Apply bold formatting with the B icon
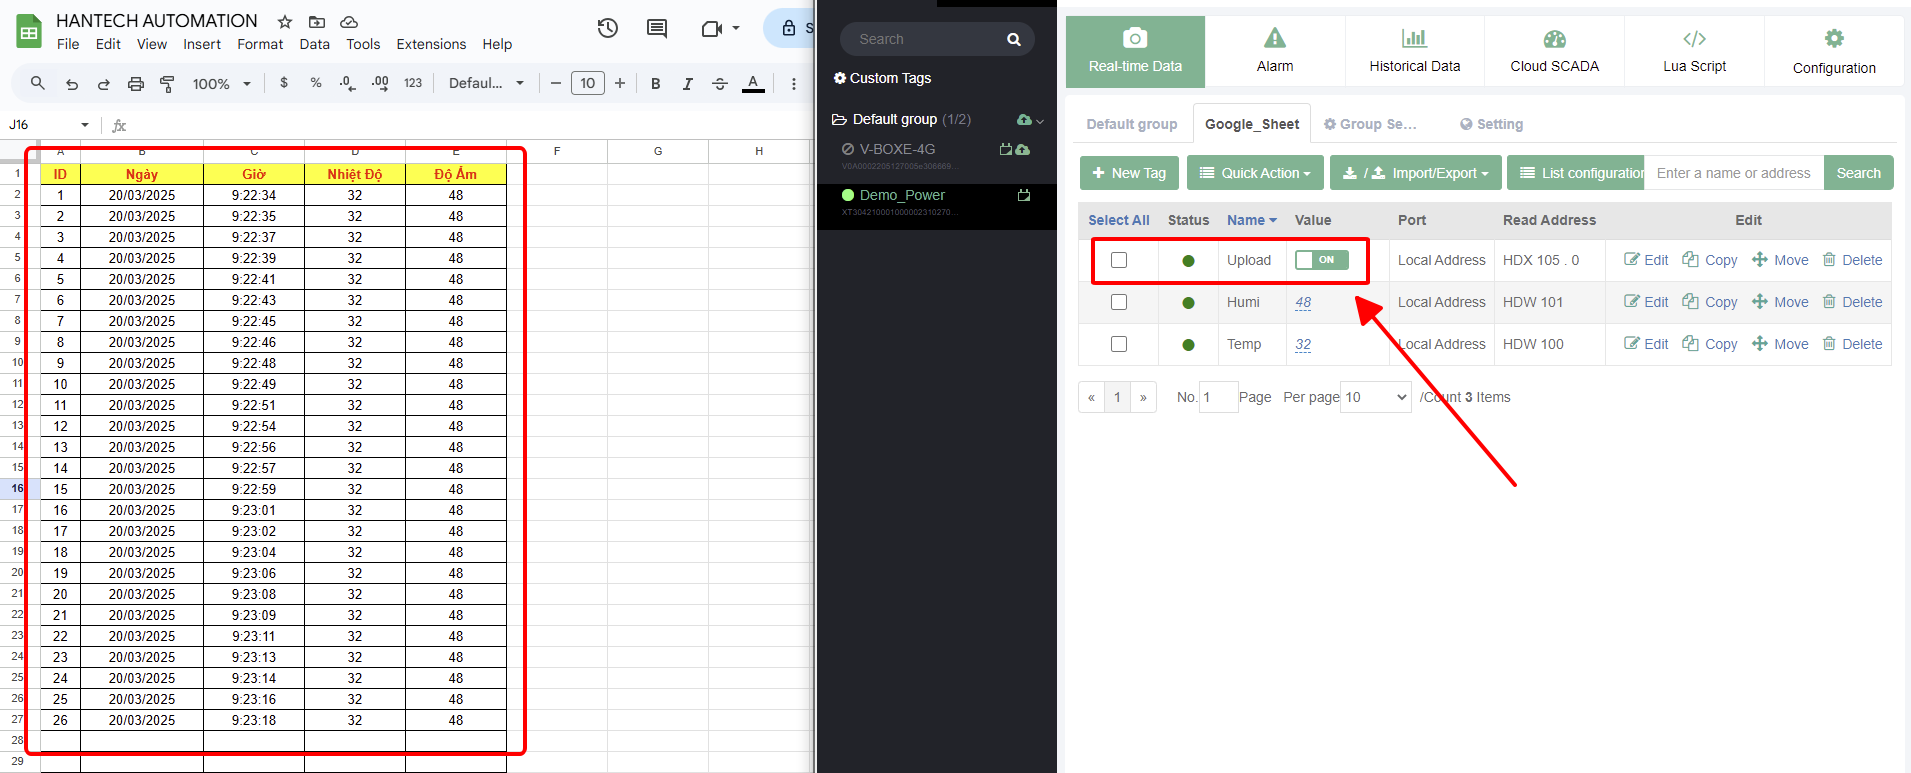The image size is (1911, 773). tap(655, 84)
